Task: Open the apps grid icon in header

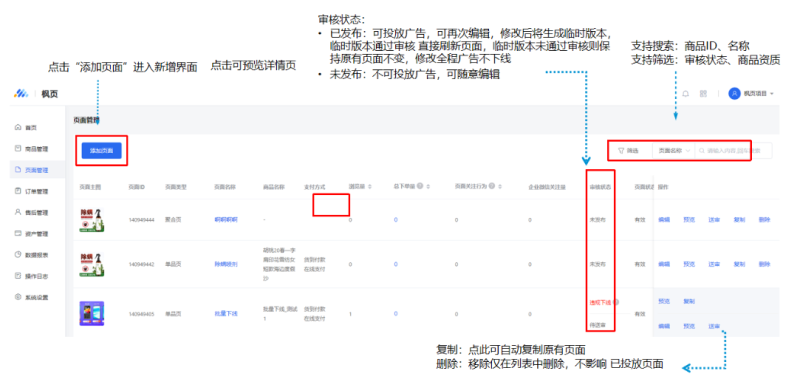Action: click(703, 94)
